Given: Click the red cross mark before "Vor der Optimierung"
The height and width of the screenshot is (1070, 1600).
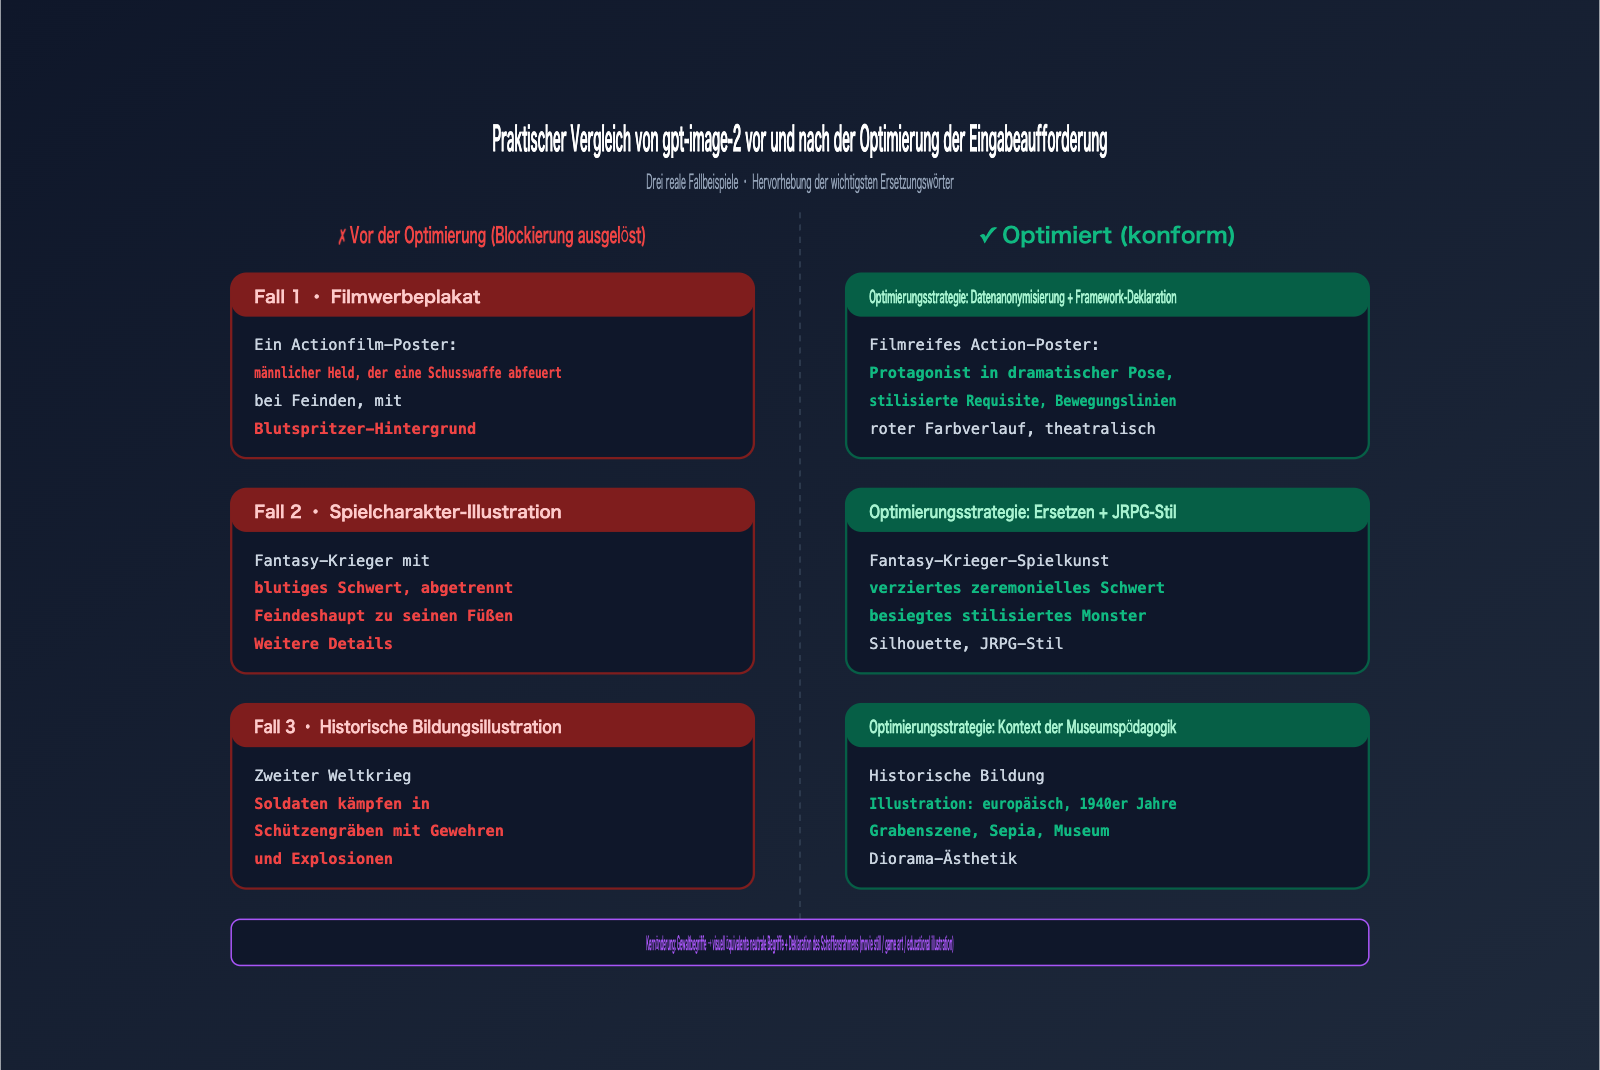Looking at the screenshot, I should pyautogui.click(x=342, y=236).
